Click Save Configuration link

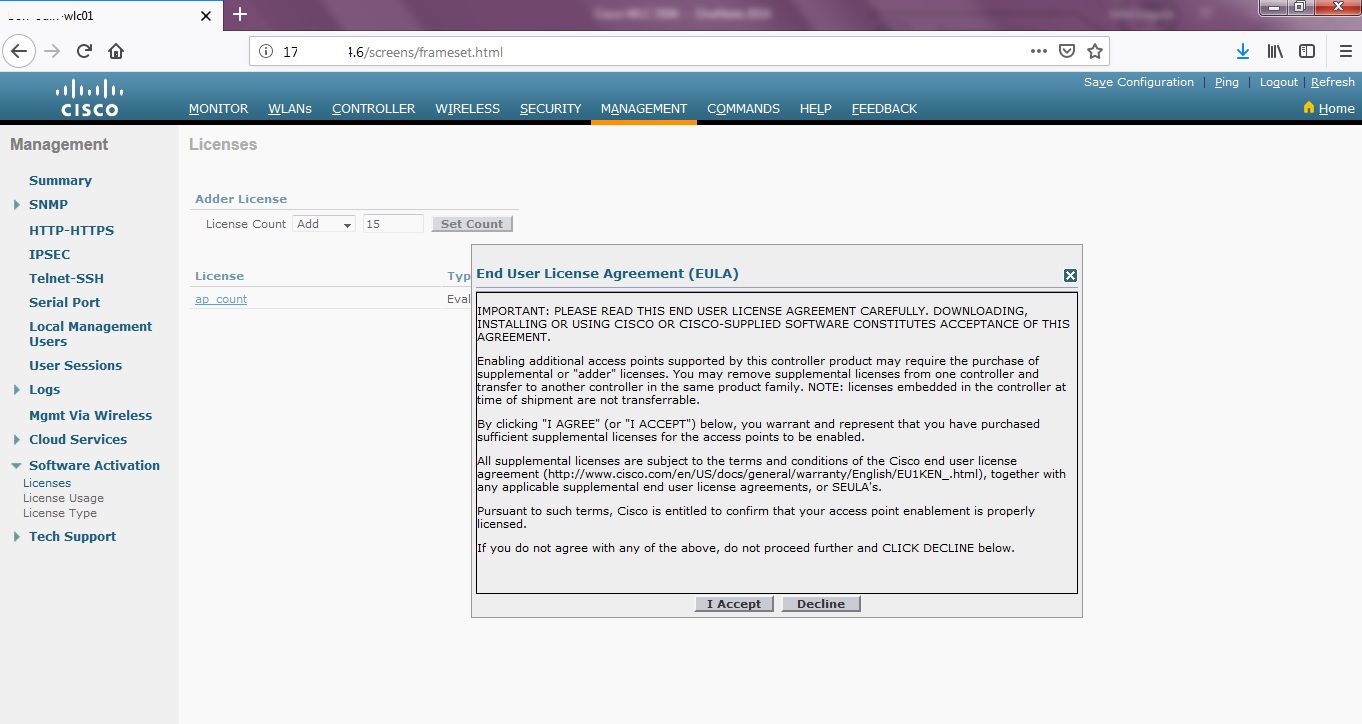(x=1139, y=82)
